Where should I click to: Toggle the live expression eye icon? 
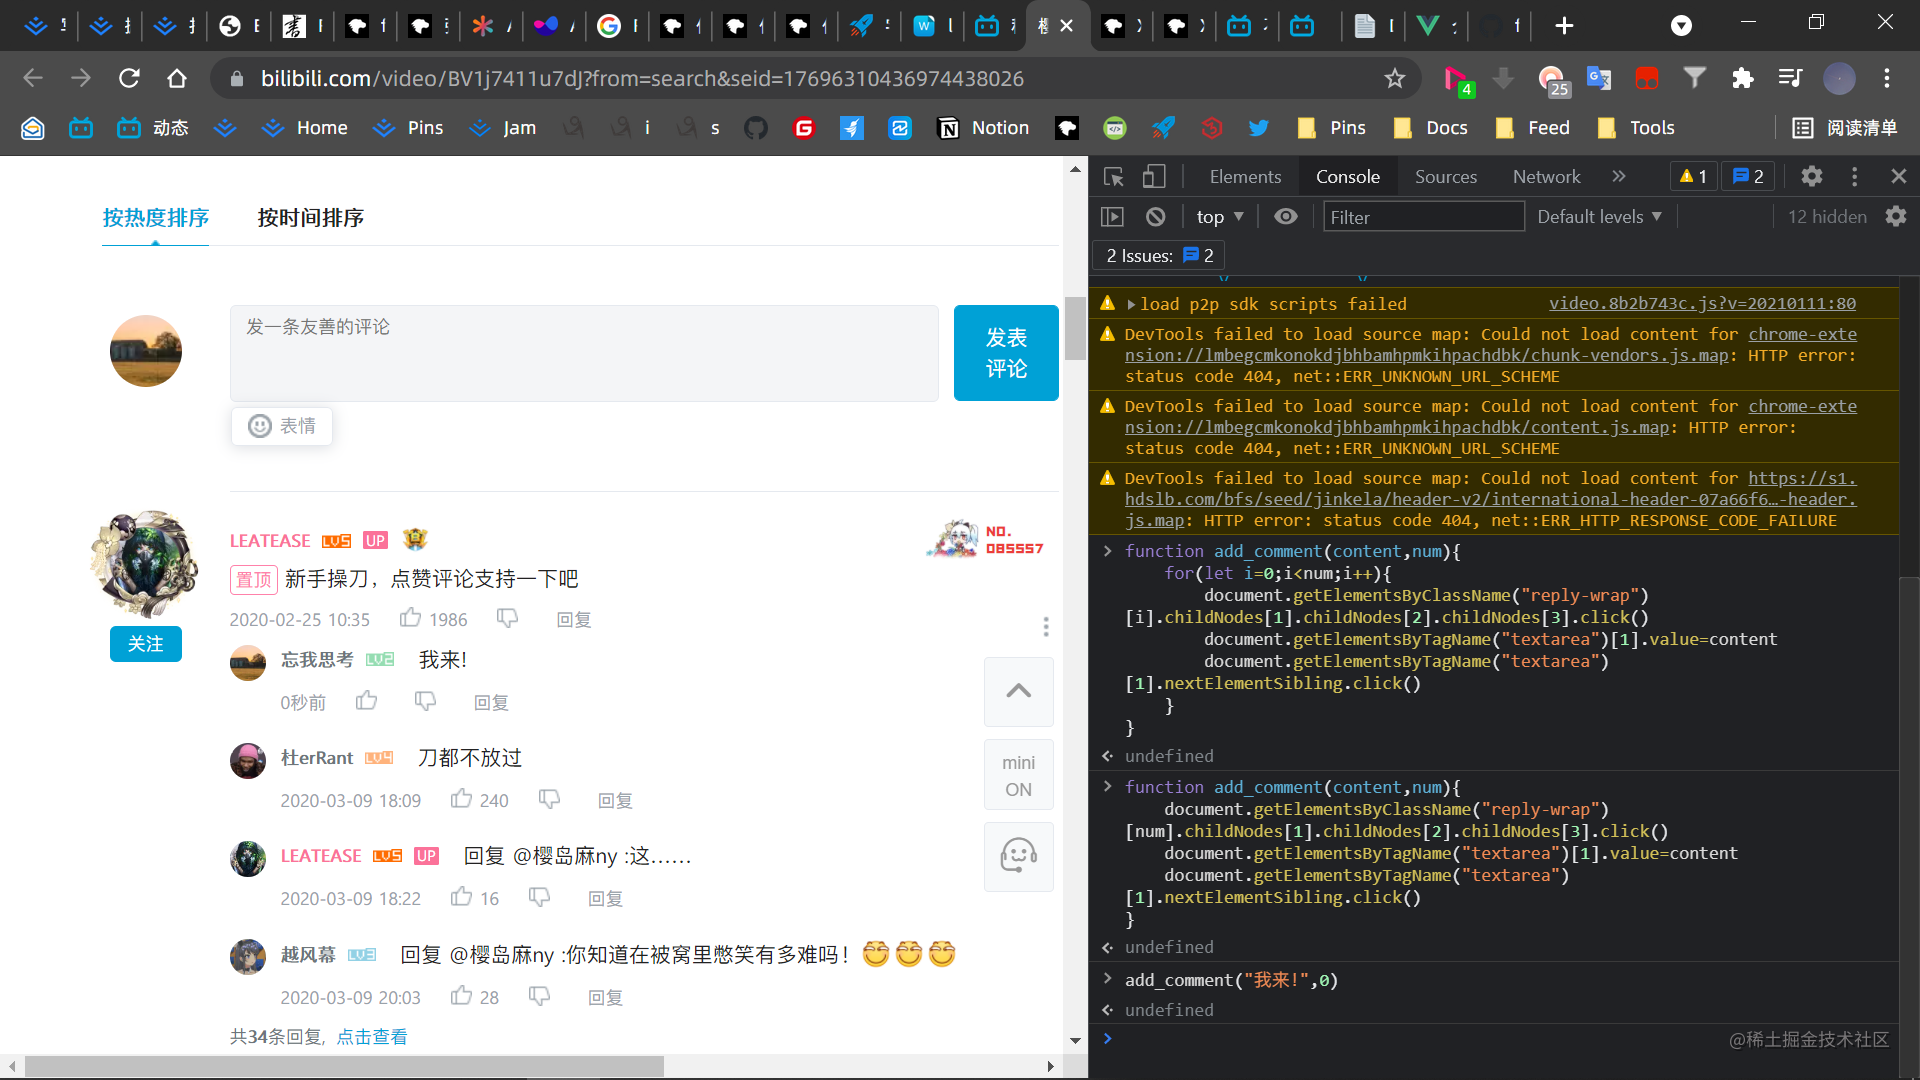tap(1286, 217)
